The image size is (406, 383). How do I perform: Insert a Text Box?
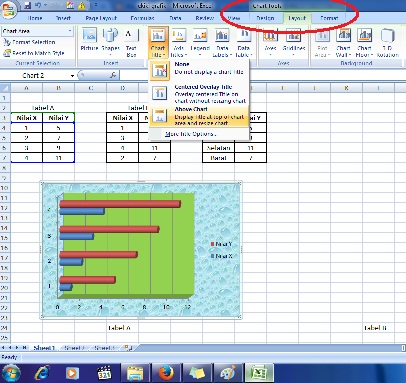(131, 42)
